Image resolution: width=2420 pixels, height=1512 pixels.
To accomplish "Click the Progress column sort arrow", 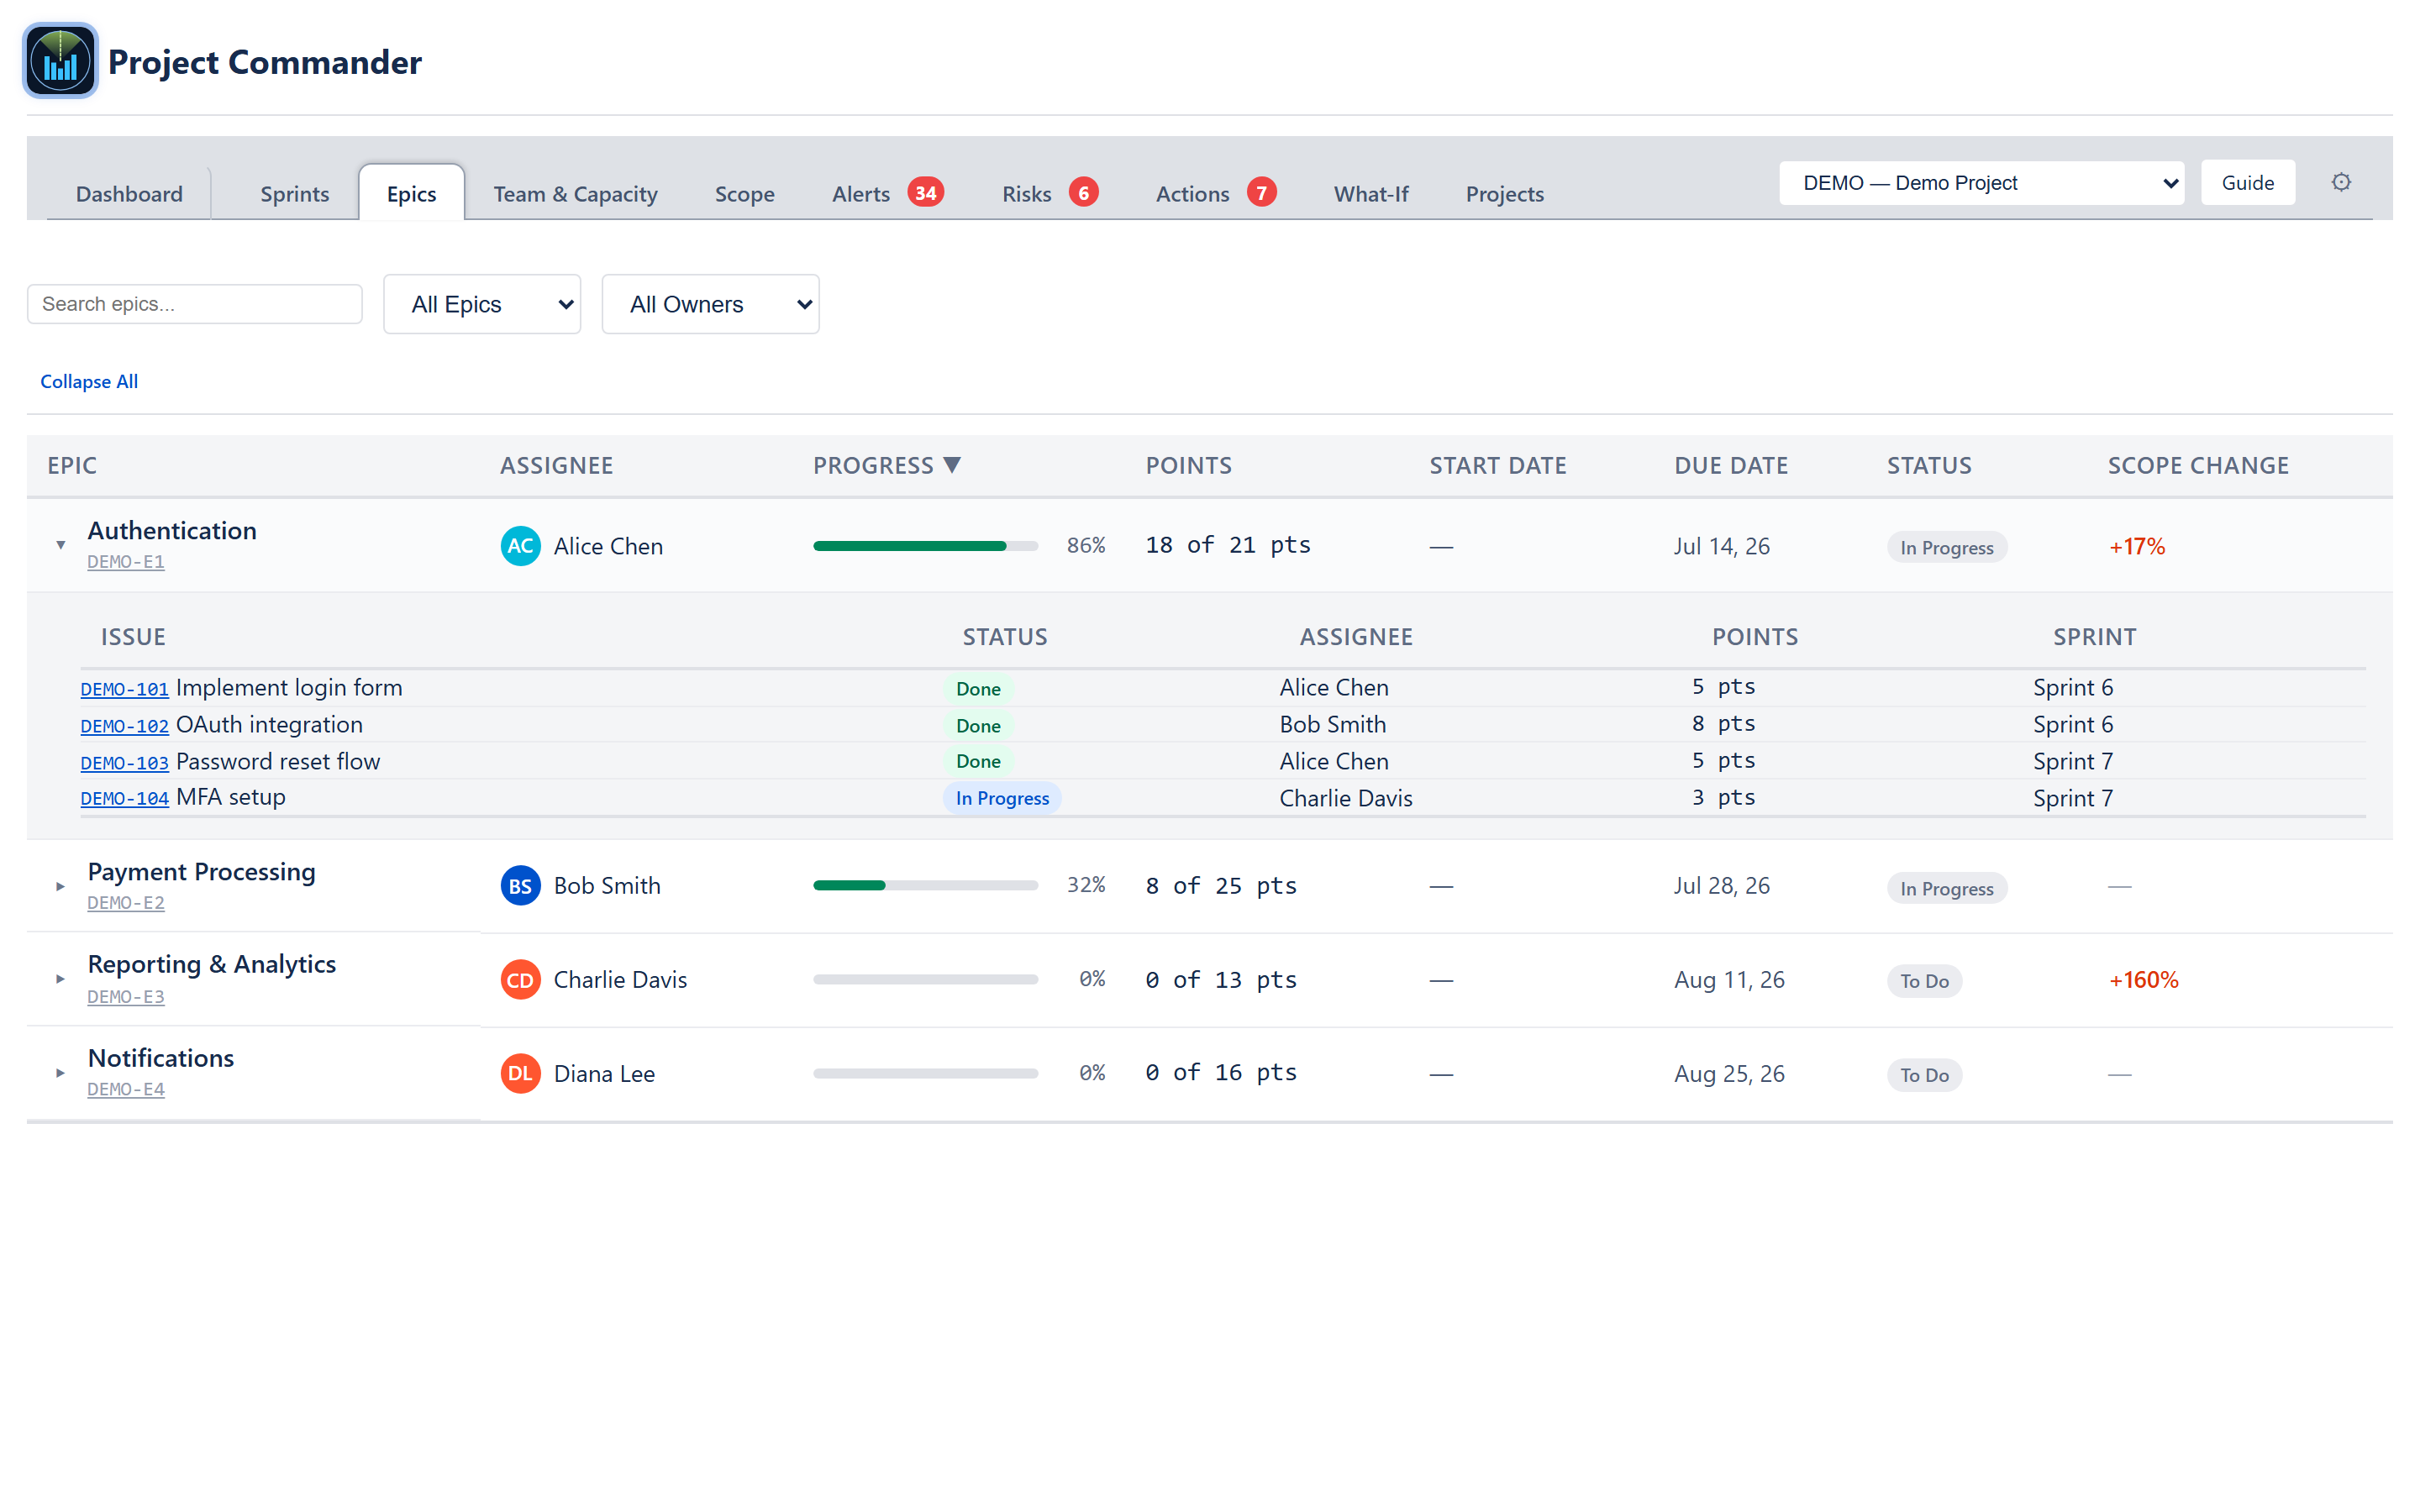I will tap(952, 465).
